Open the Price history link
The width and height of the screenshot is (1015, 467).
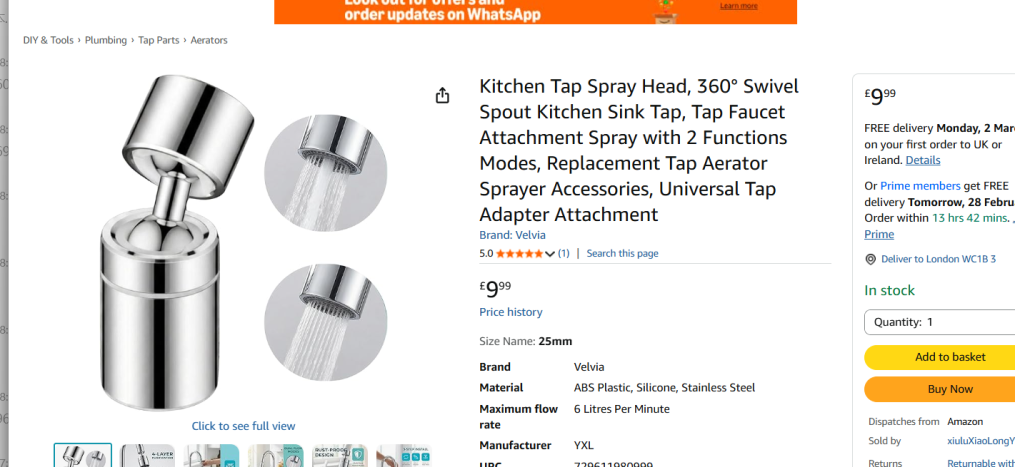click(x=511, y=312)
